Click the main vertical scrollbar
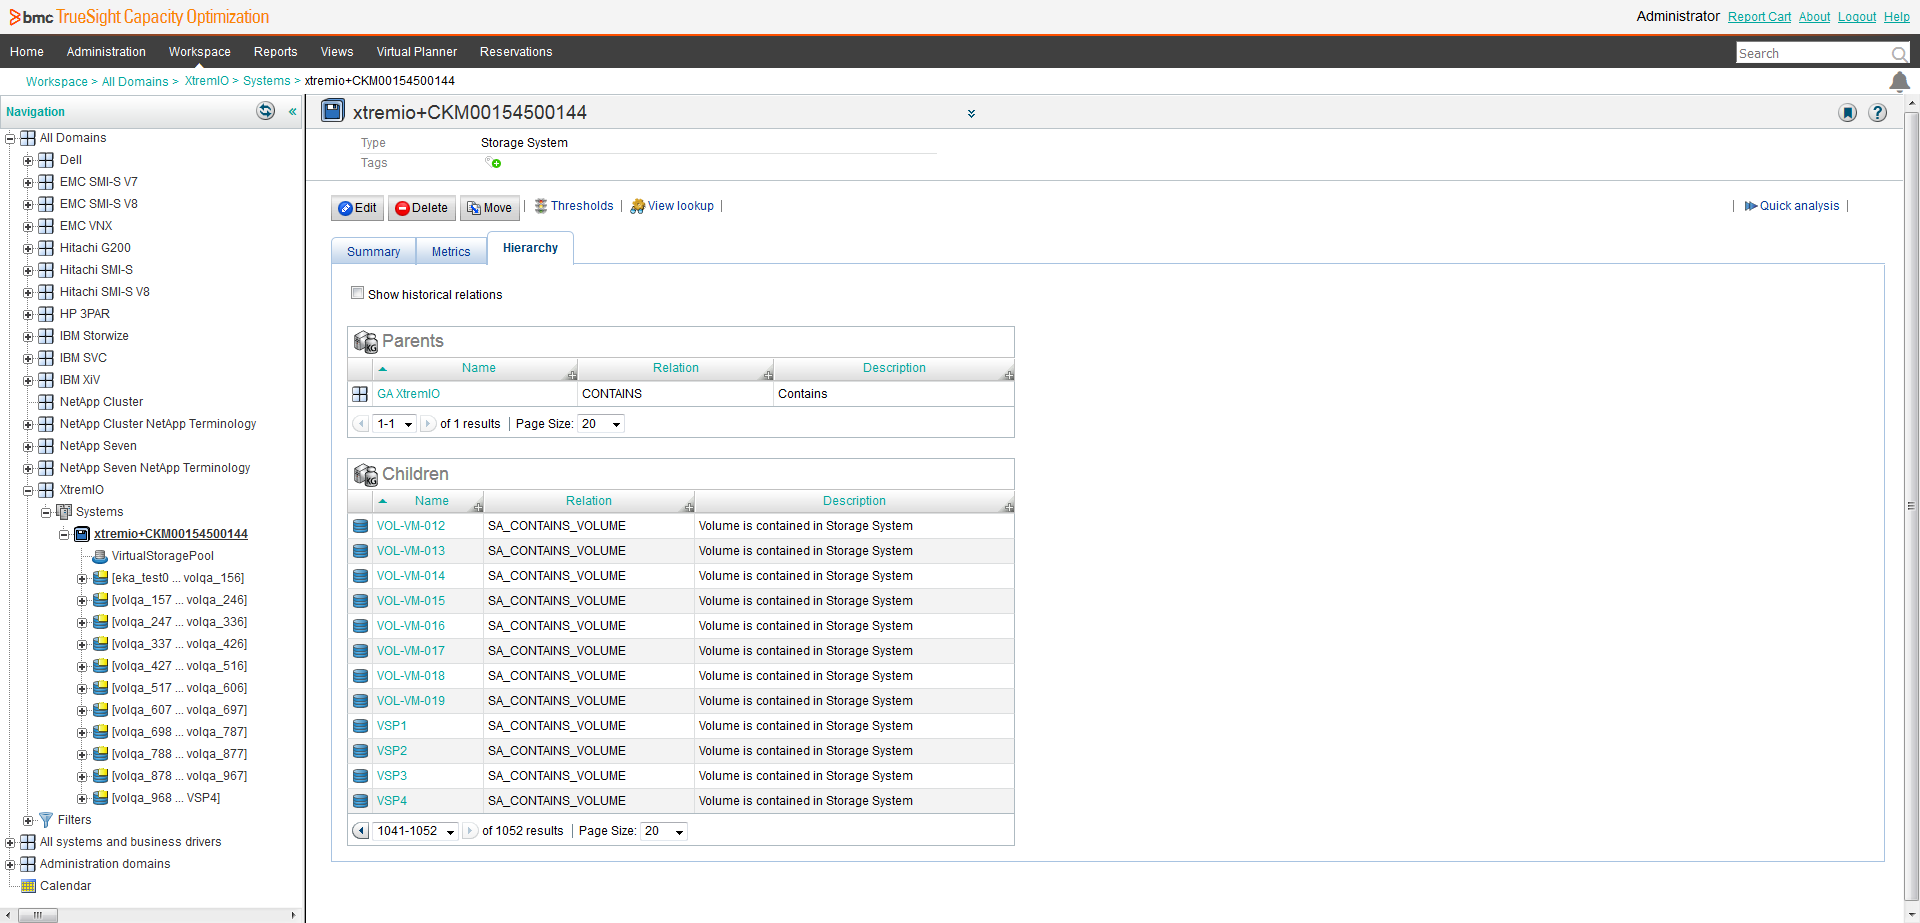 click(1912, 505)
